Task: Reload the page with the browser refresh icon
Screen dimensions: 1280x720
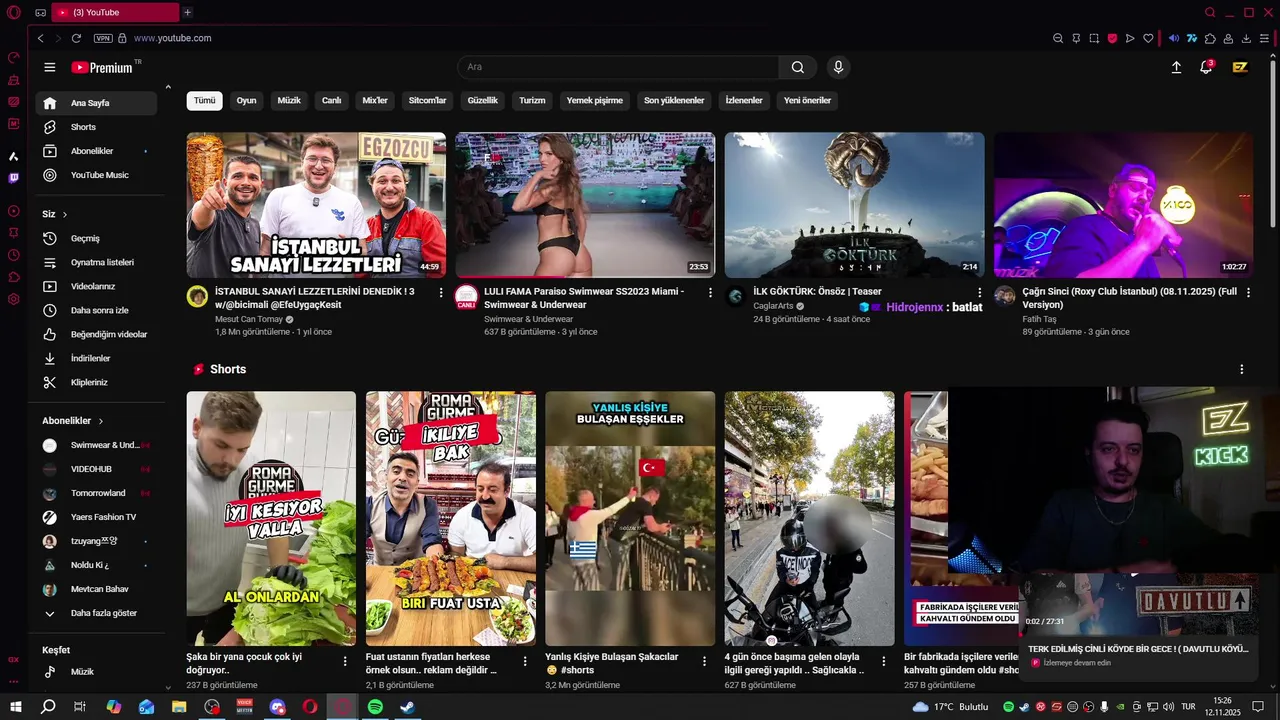Action: [x=76, y=38]
